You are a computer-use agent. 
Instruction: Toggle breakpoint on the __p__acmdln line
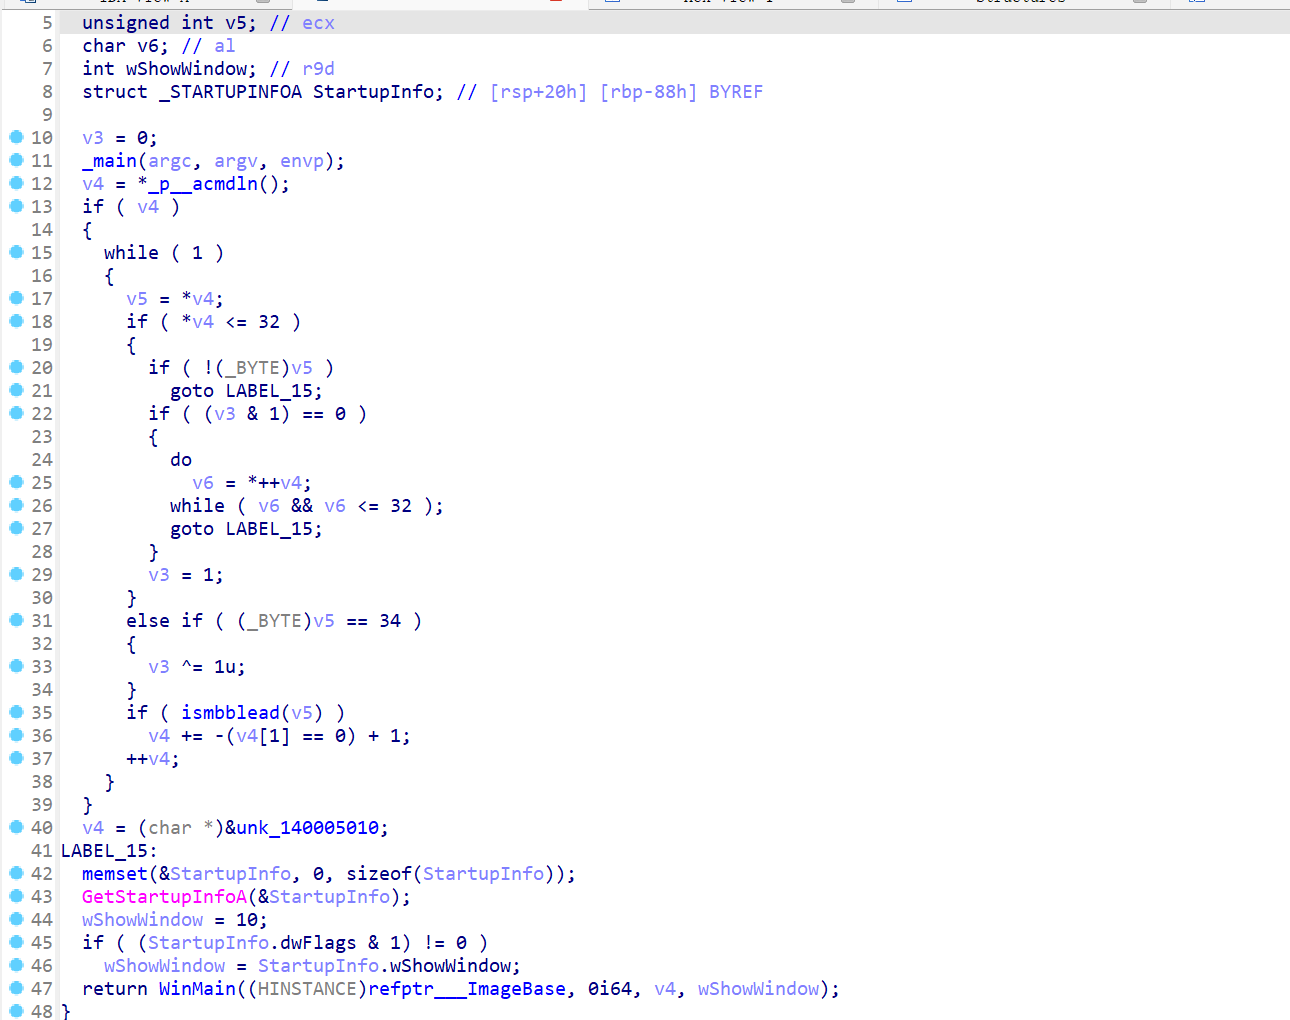[16, 183]
